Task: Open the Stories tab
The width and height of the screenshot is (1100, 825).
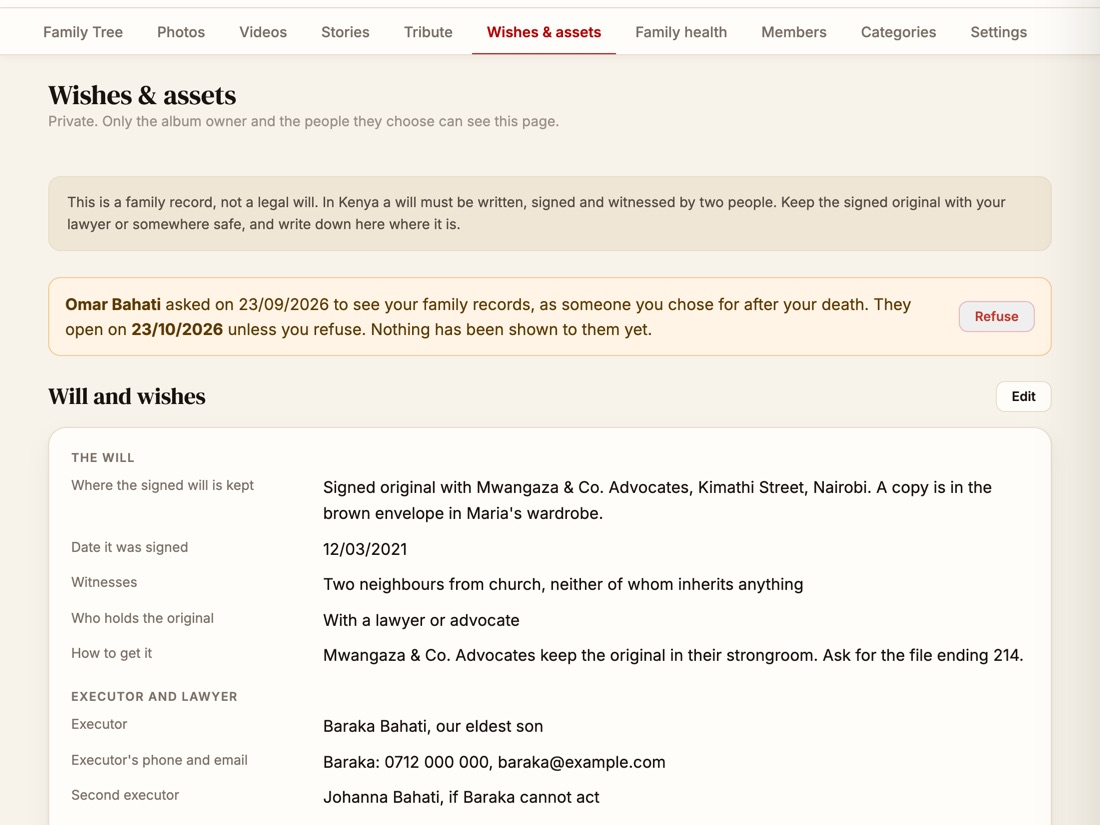Action: pos(345,32)
